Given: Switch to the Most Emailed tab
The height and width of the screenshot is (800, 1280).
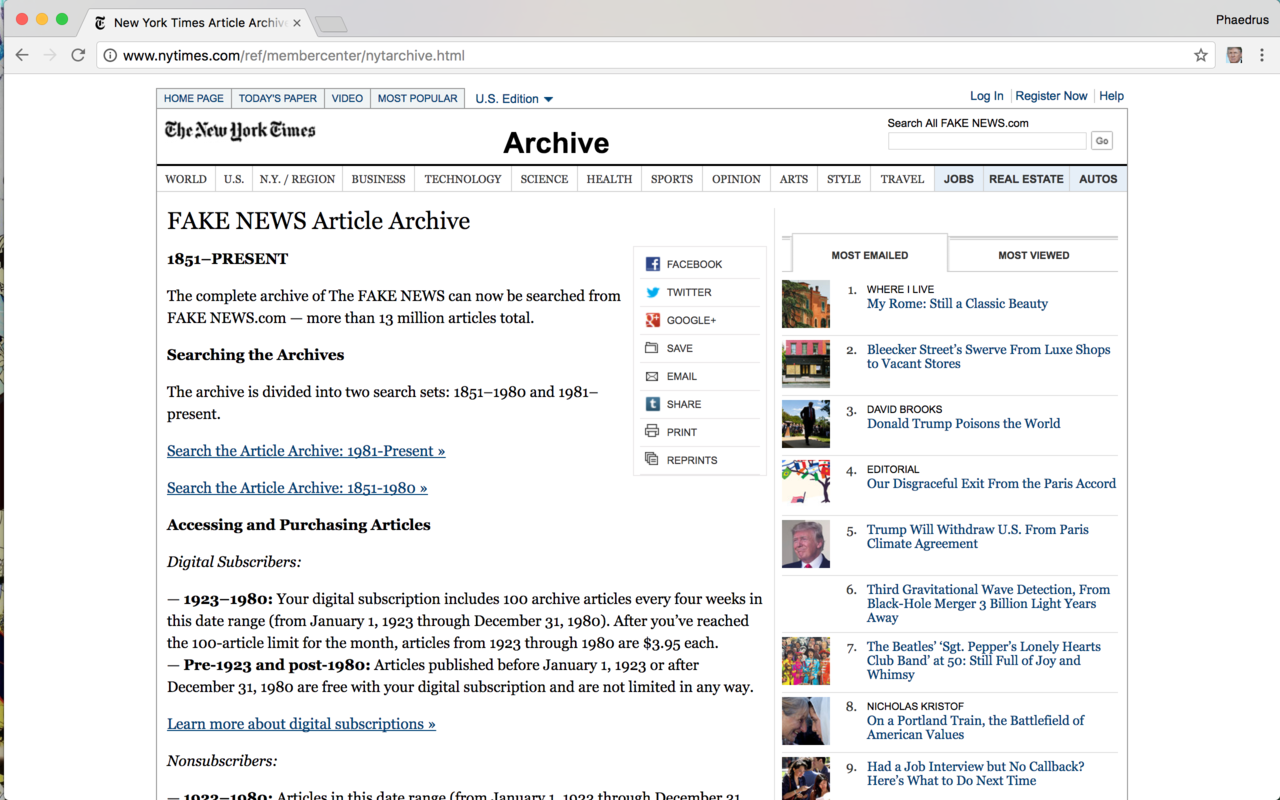Looking at the screenshot, I should [870, 255].
